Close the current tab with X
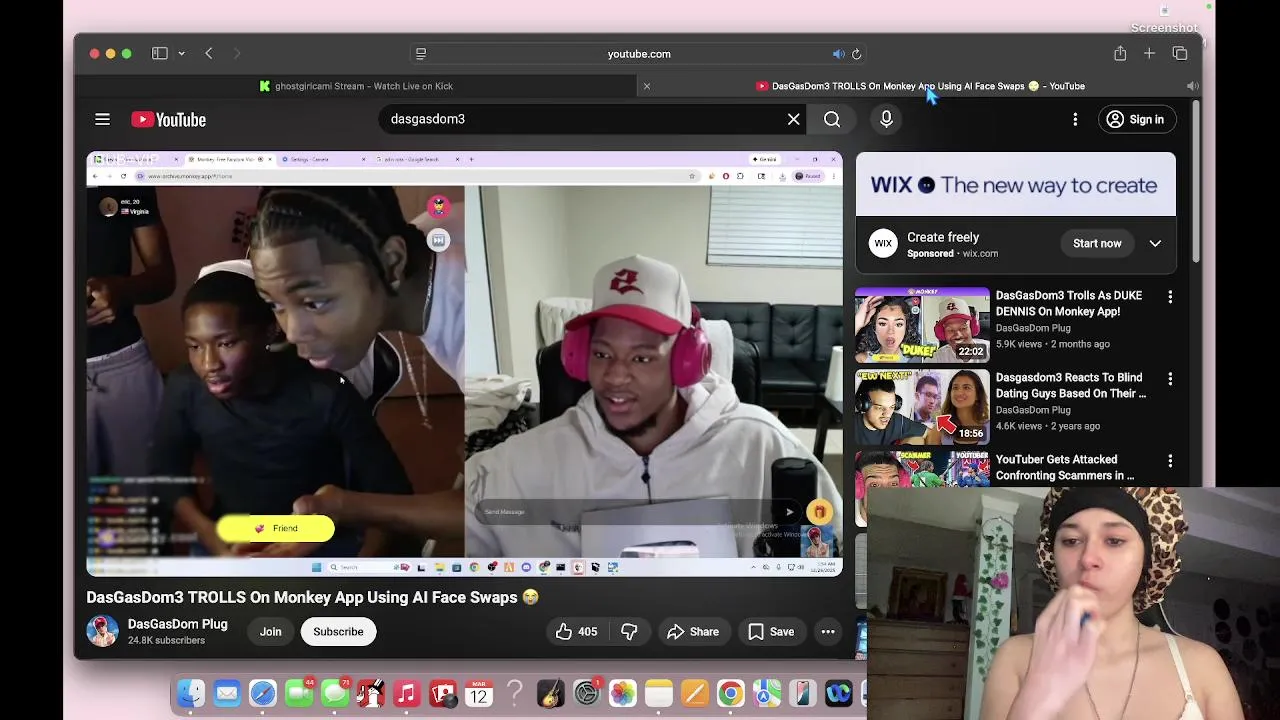This screenshot has height=720, width=1280. point(646,86)
